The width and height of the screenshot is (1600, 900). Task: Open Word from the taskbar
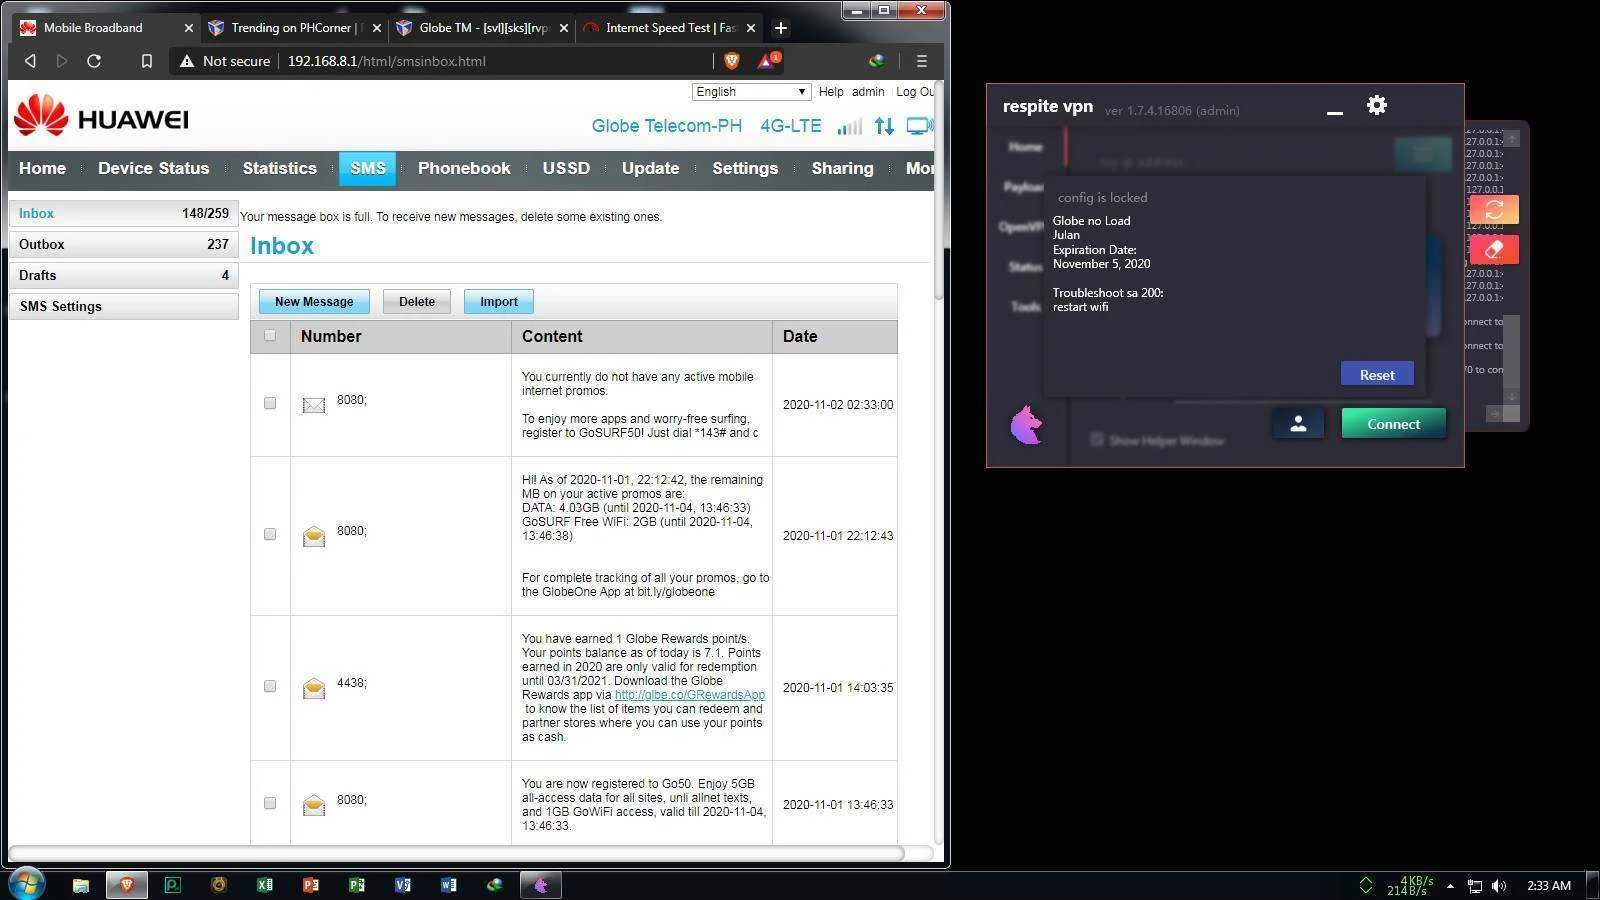pos(449,885)
